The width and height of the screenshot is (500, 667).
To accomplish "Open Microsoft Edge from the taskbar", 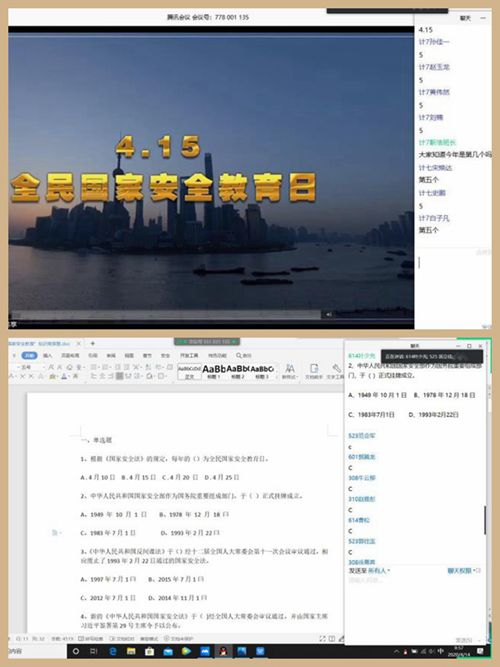I will point(113,651).
